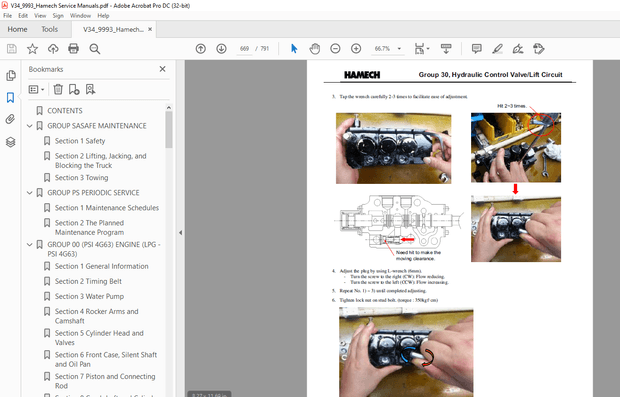620x397 pixels.
Task: Select the arrow Selection tool
Action: (x=294, y=49)
